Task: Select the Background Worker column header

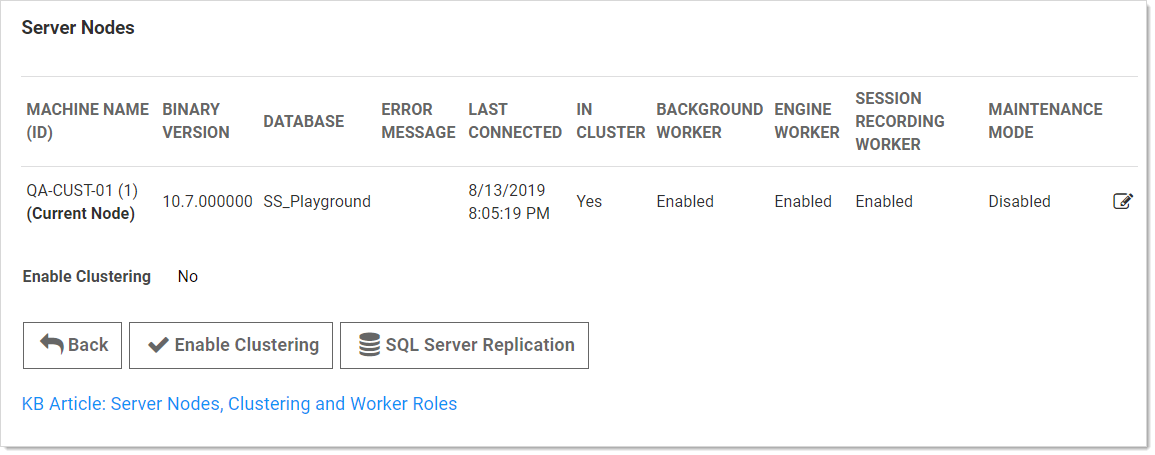Action: [709, 121]
